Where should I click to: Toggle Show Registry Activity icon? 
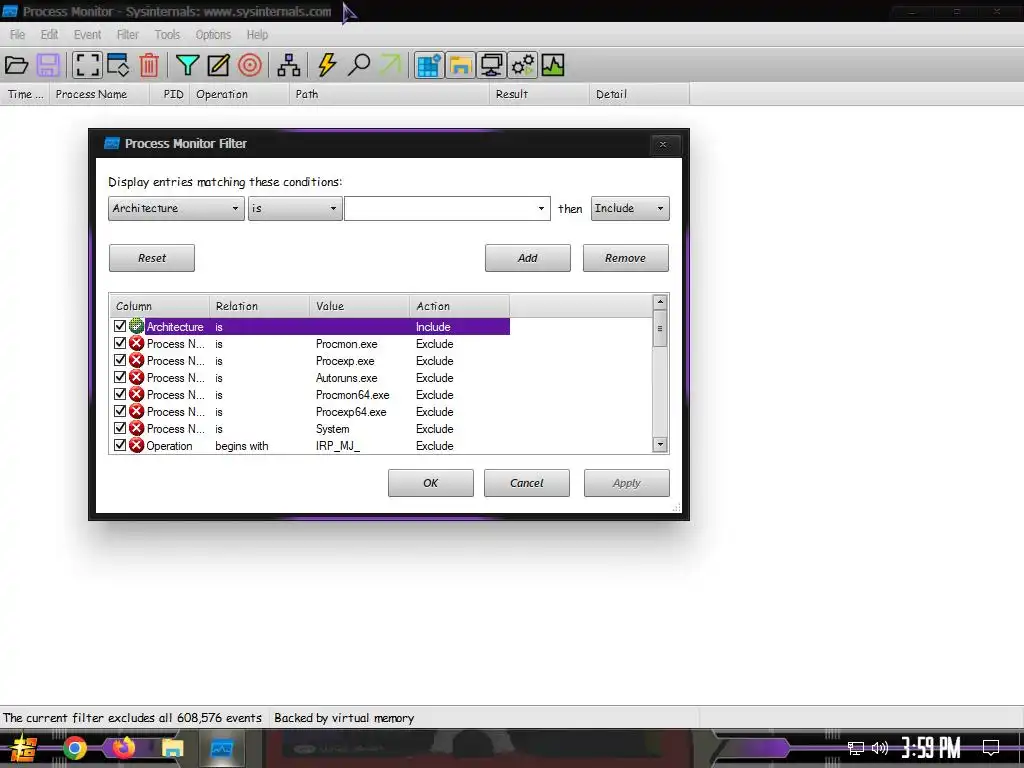429,65
